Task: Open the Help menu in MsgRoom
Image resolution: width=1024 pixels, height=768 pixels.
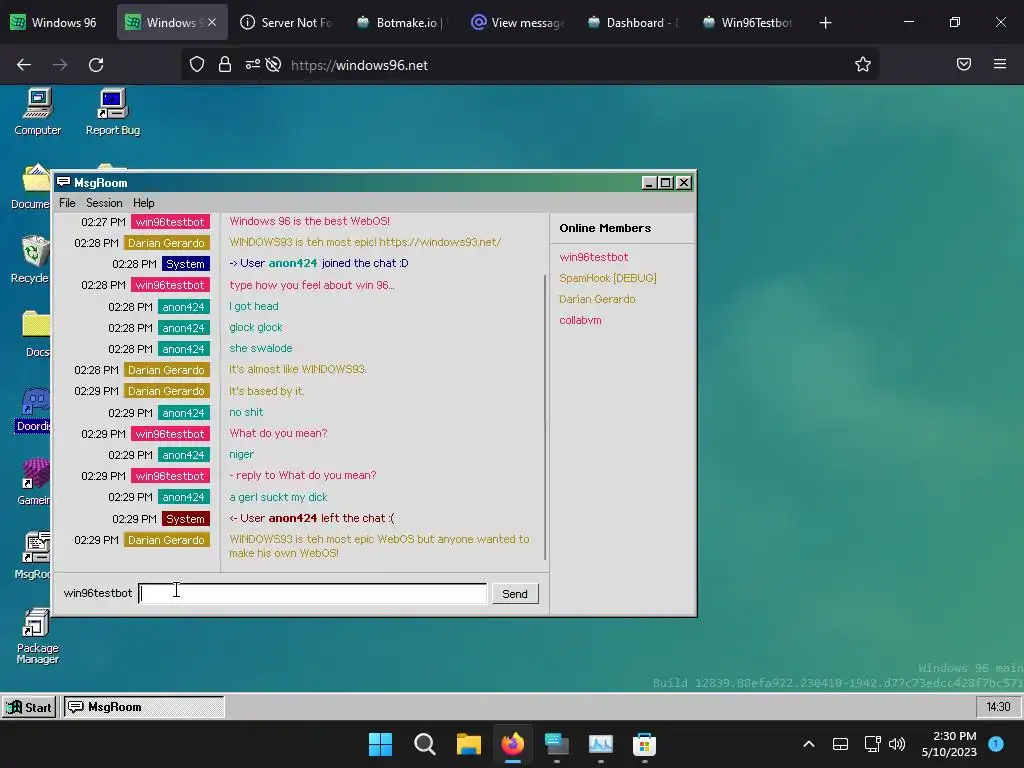Action: 144,203
